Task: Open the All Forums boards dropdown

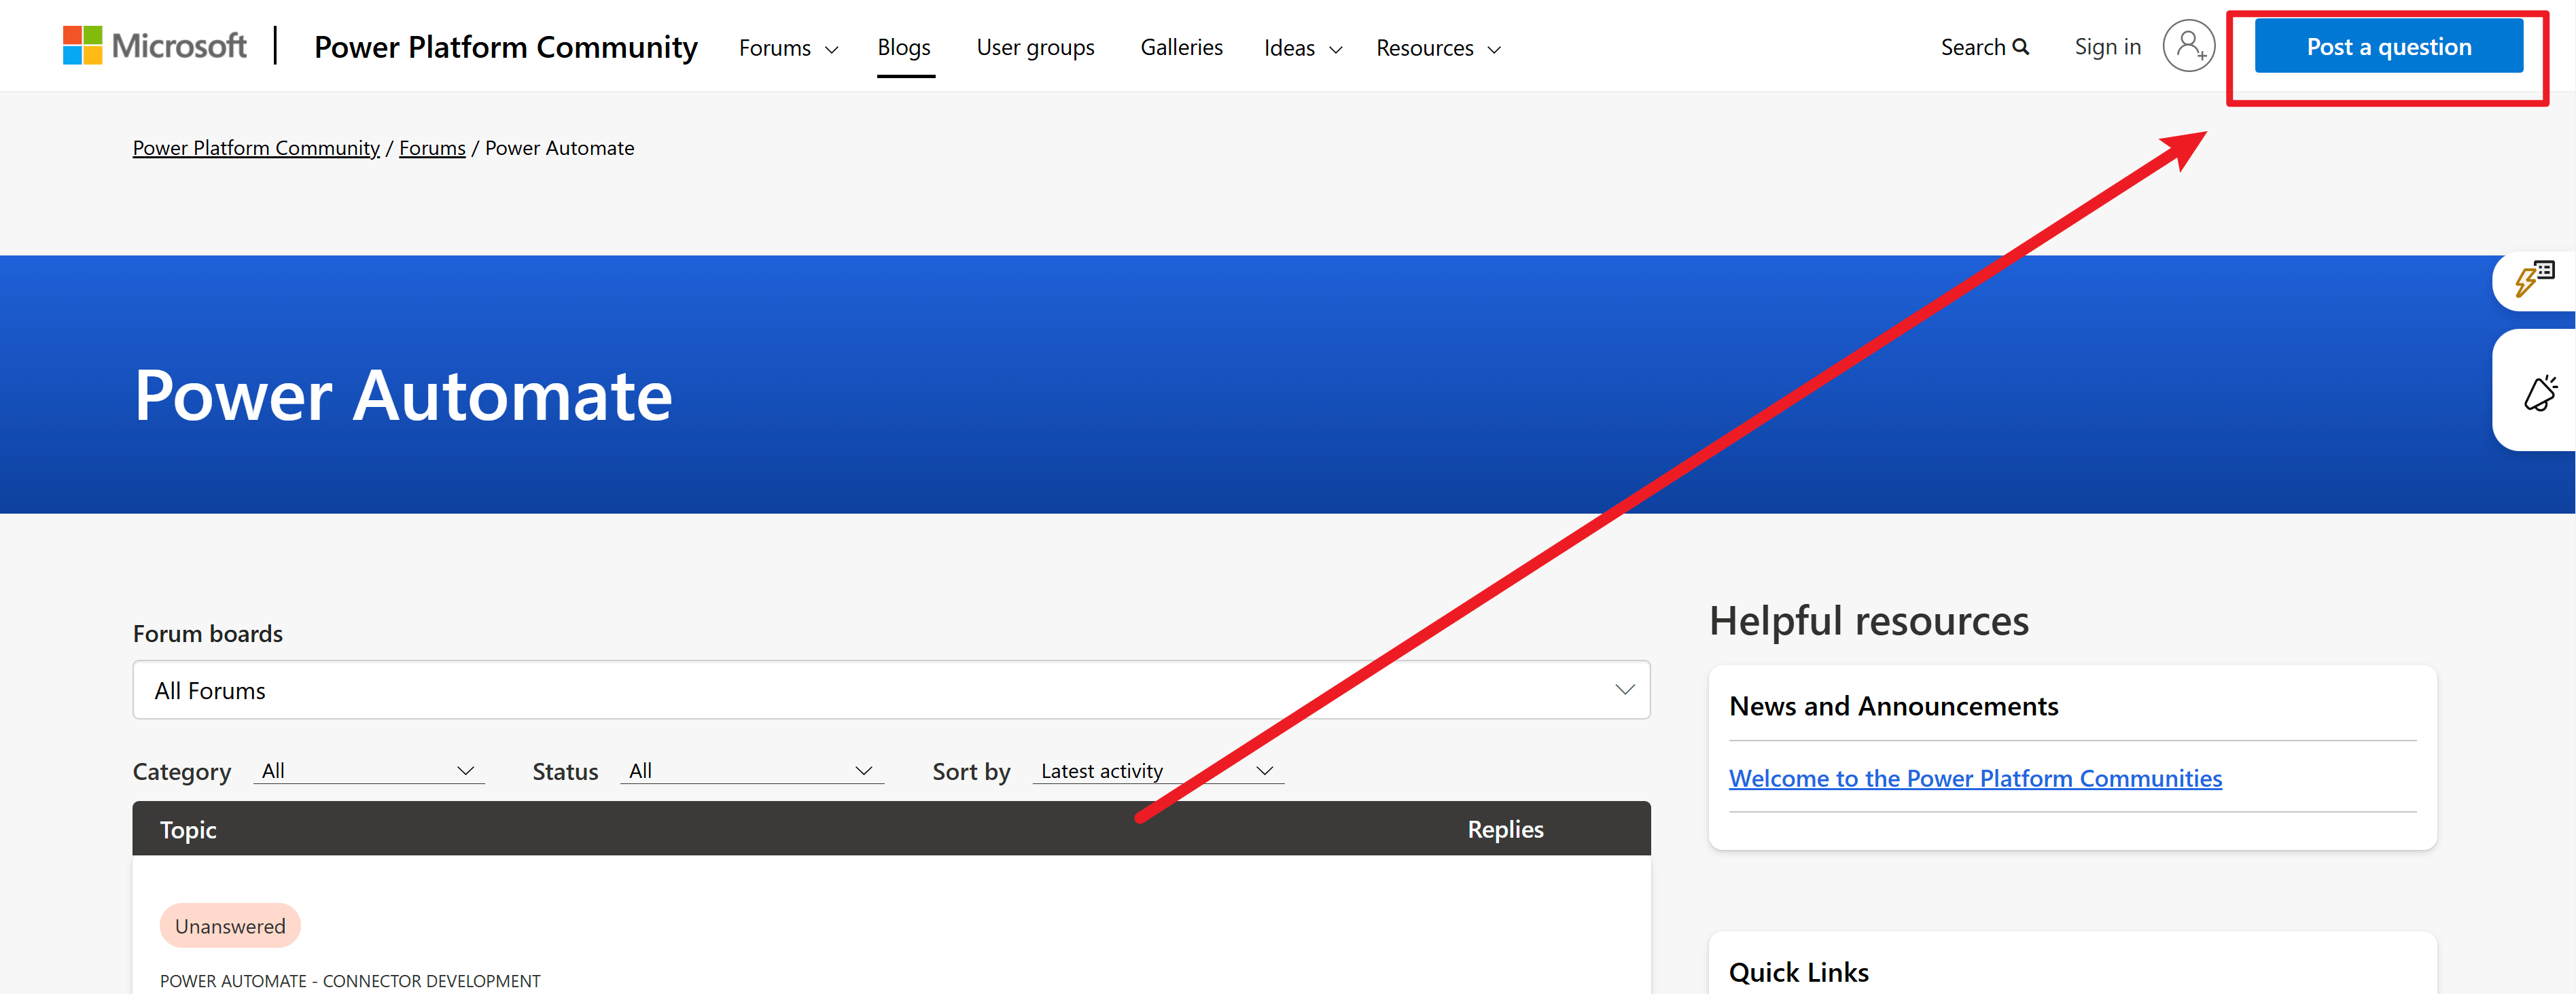Action: (890, 690)
